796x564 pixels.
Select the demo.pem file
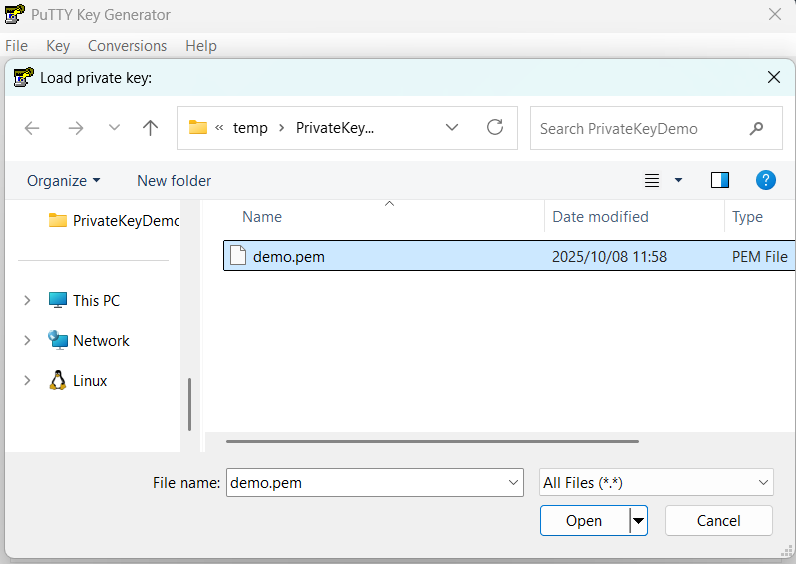[x=288, y=256]
